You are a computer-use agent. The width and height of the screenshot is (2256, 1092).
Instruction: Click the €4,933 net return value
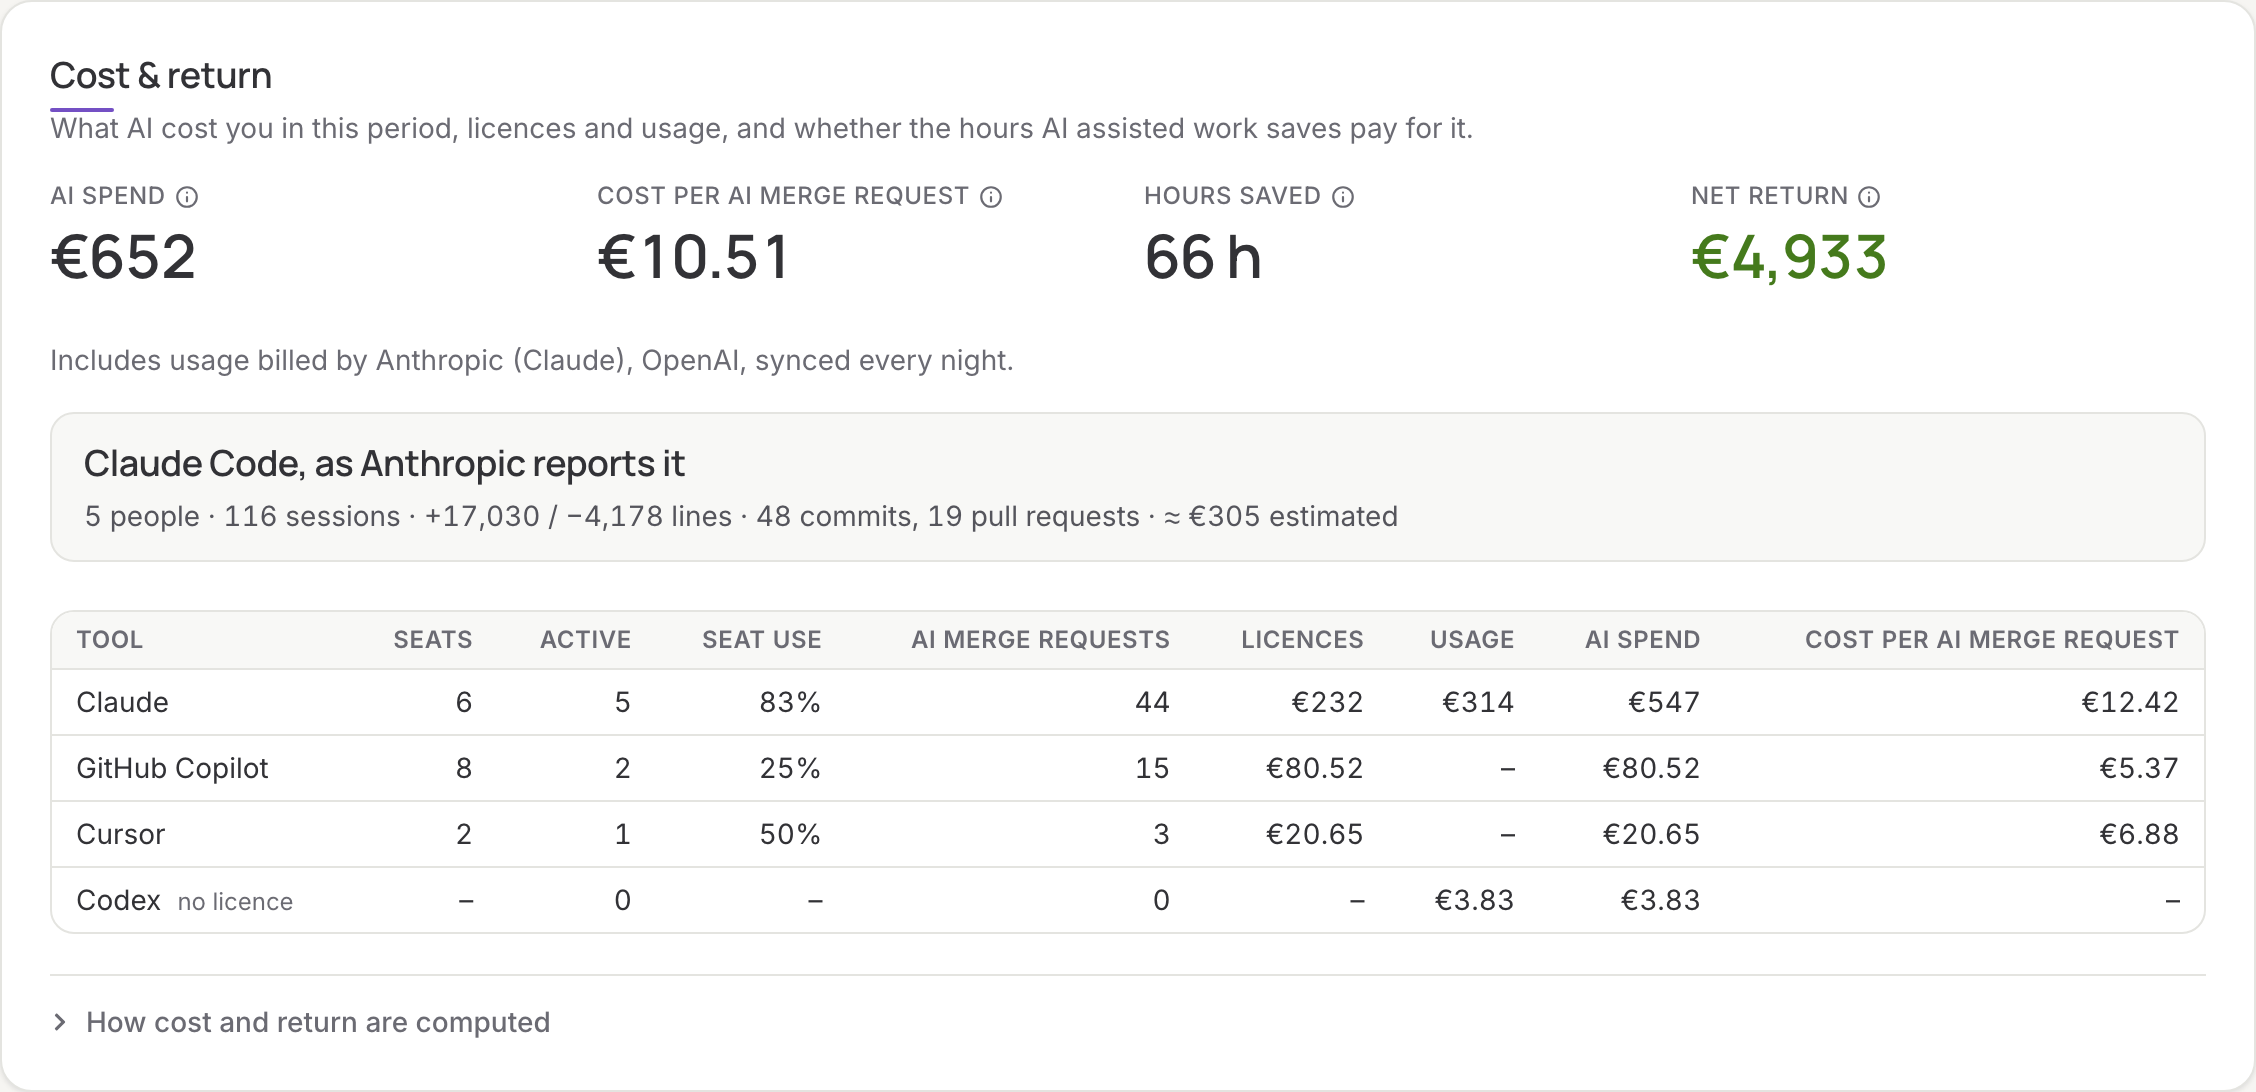click(x=1788, y=257)
